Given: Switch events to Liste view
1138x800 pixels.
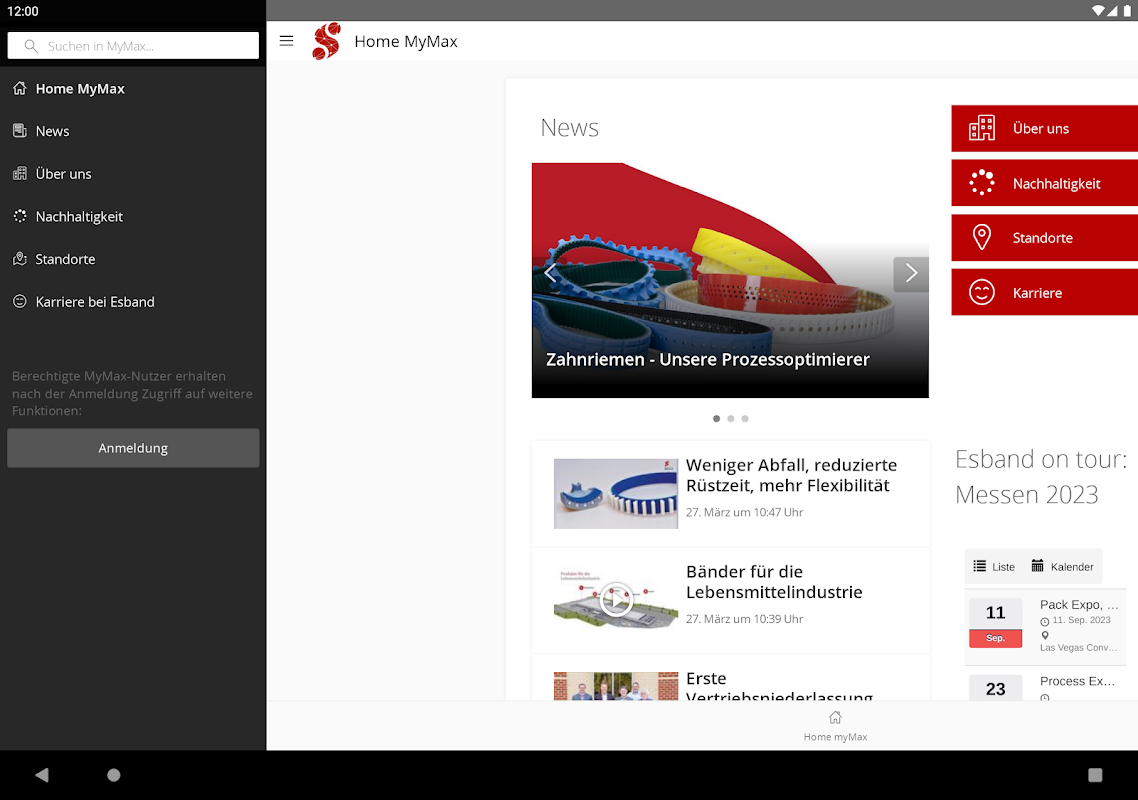Looking at the screenshot, I should click(994, 567).
